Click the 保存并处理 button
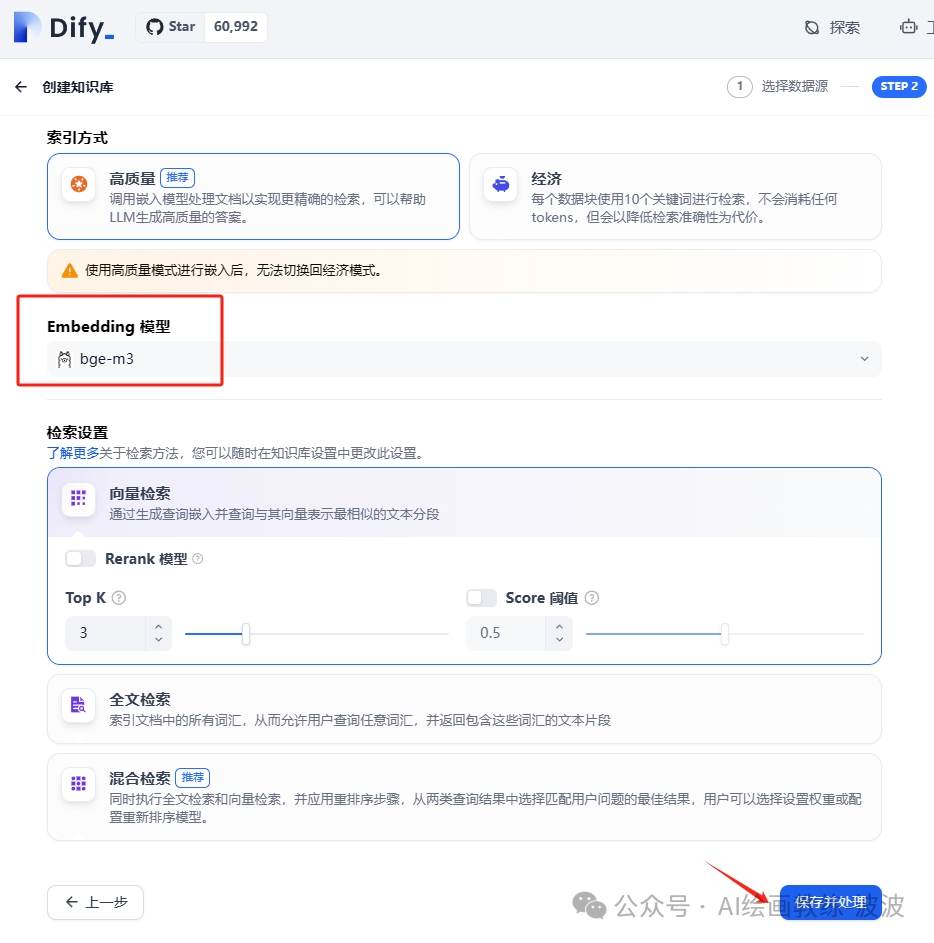Image resolution: width=934 pixels, height=943 pixels. (831, 903)
